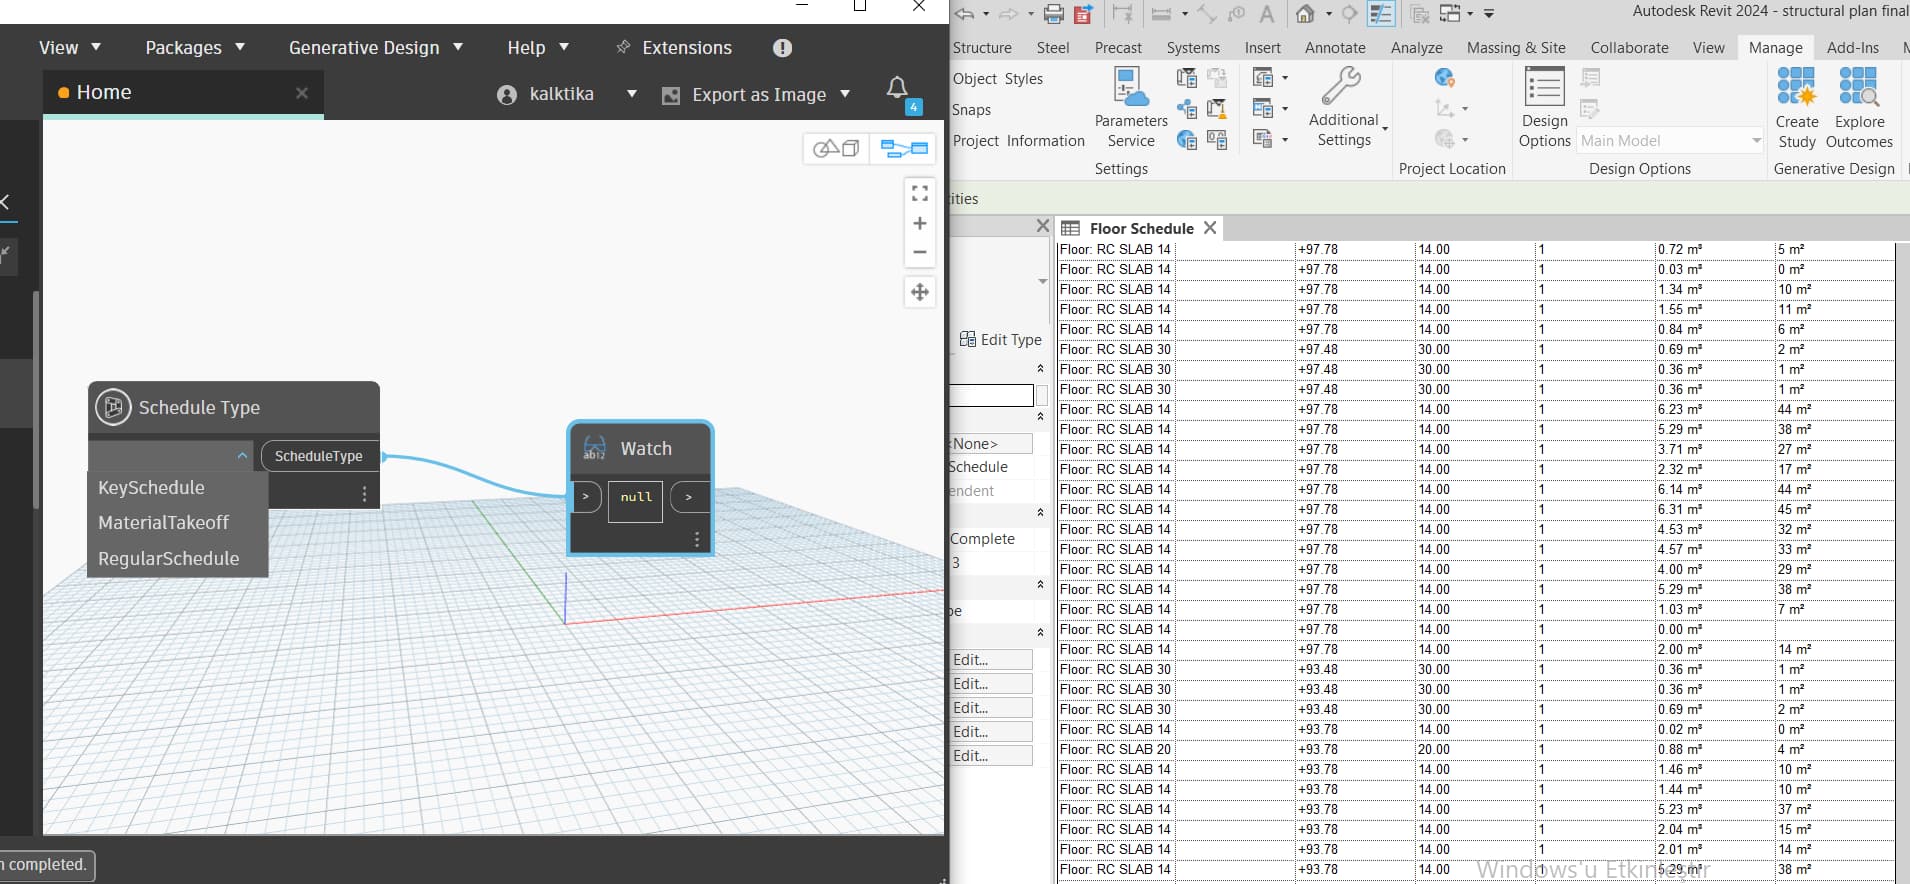Click Revit Undo arrow

click(x=965, y=14)
